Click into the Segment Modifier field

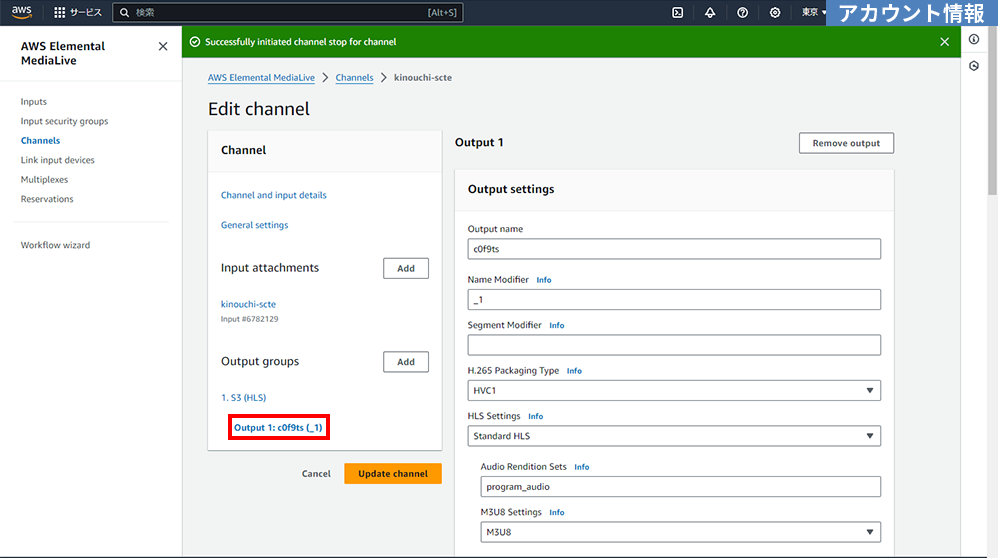pyautogui.click(x=674, y=345)
